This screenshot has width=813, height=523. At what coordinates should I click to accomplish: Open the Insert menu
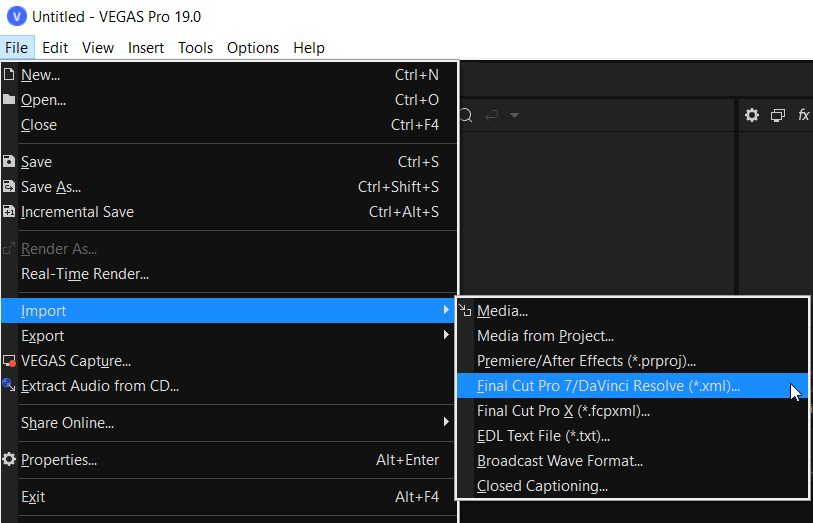coord(146,48)
